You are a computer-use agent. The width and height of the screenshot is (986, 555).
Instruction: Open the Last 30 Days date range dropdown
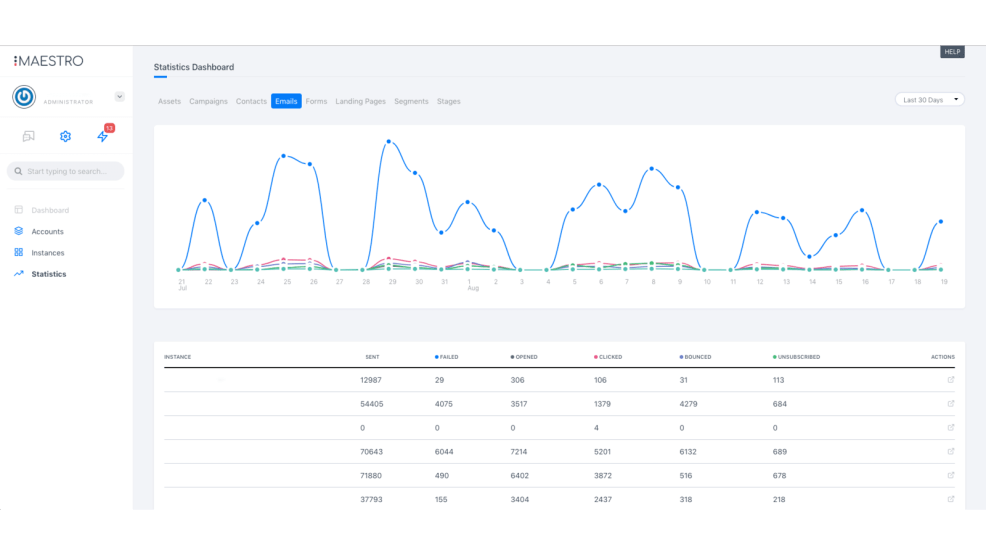(x=929, y=100)
